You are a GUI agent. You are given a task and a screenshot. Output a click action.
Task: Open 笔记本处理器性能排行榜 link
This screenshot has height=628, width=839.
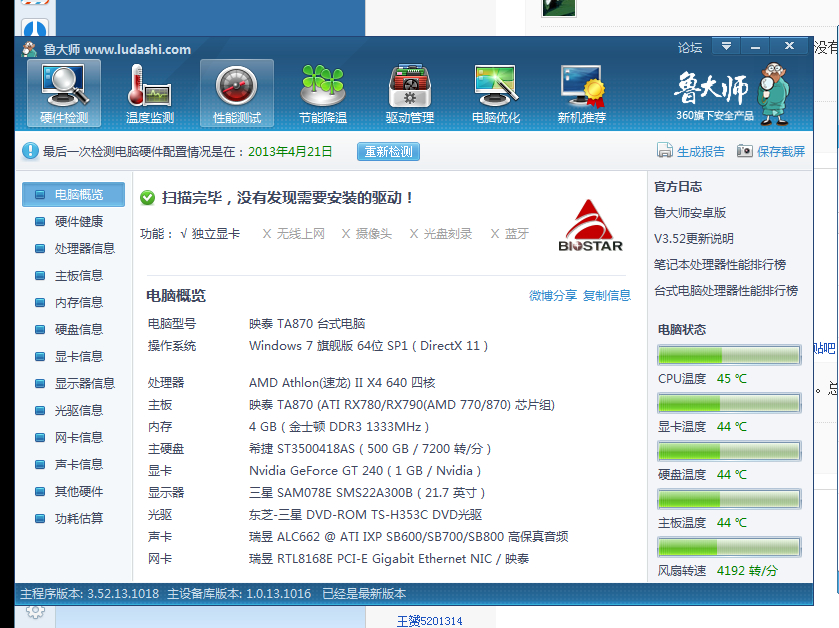coord(720,264)
